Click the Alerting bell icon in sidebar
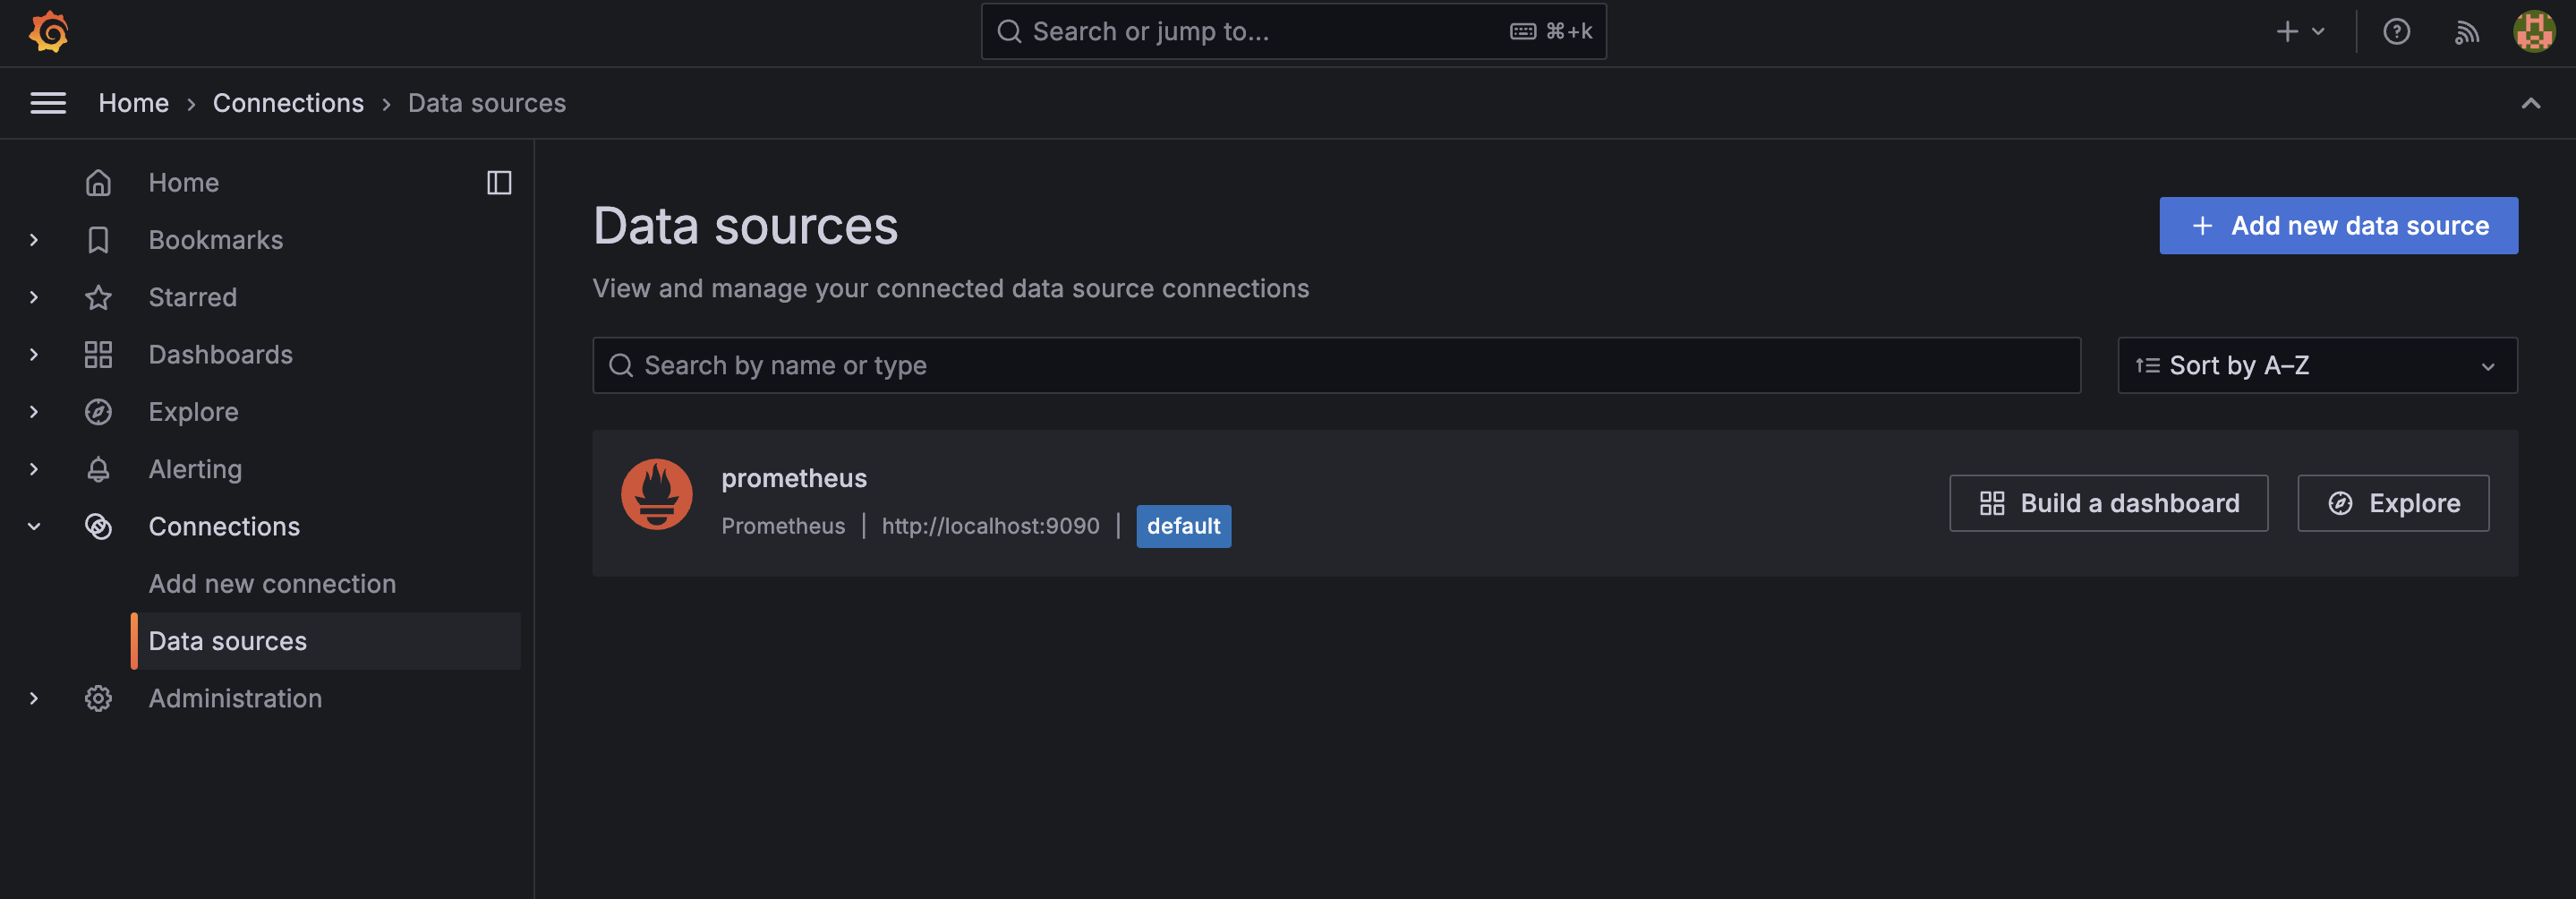 [98, 469]
